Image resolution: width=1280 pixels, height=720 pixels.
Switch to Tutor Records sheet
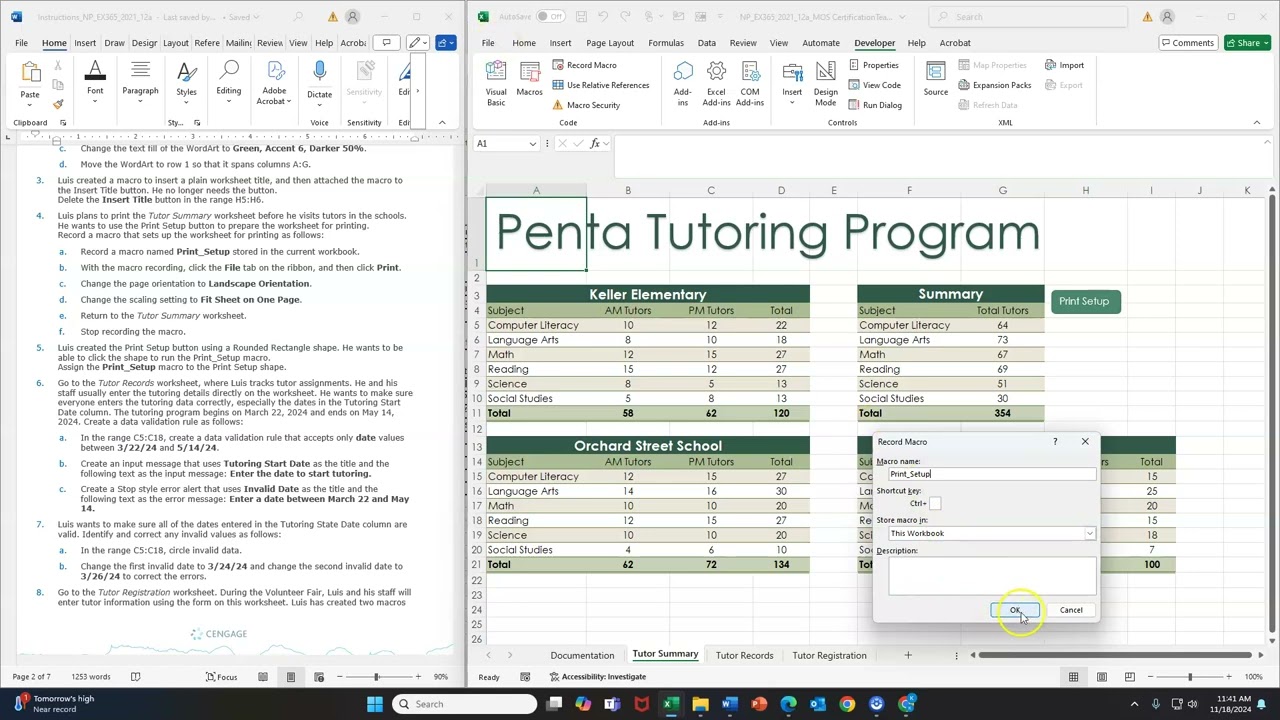(x=744, y=655)
